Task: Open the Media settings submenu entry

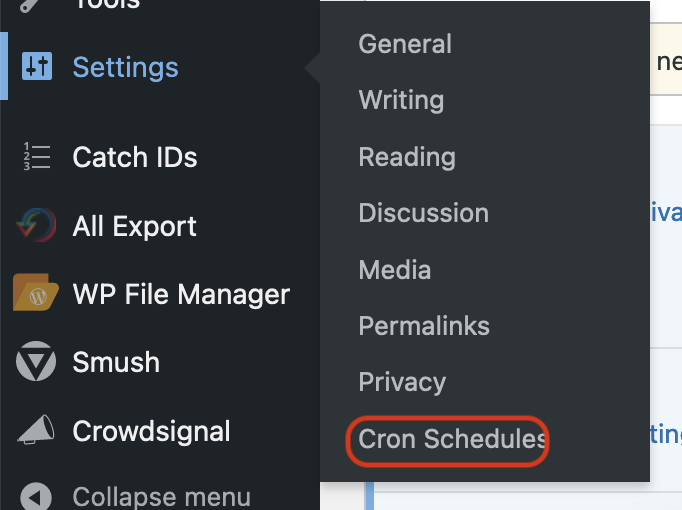Action: [x=395, y=270]
